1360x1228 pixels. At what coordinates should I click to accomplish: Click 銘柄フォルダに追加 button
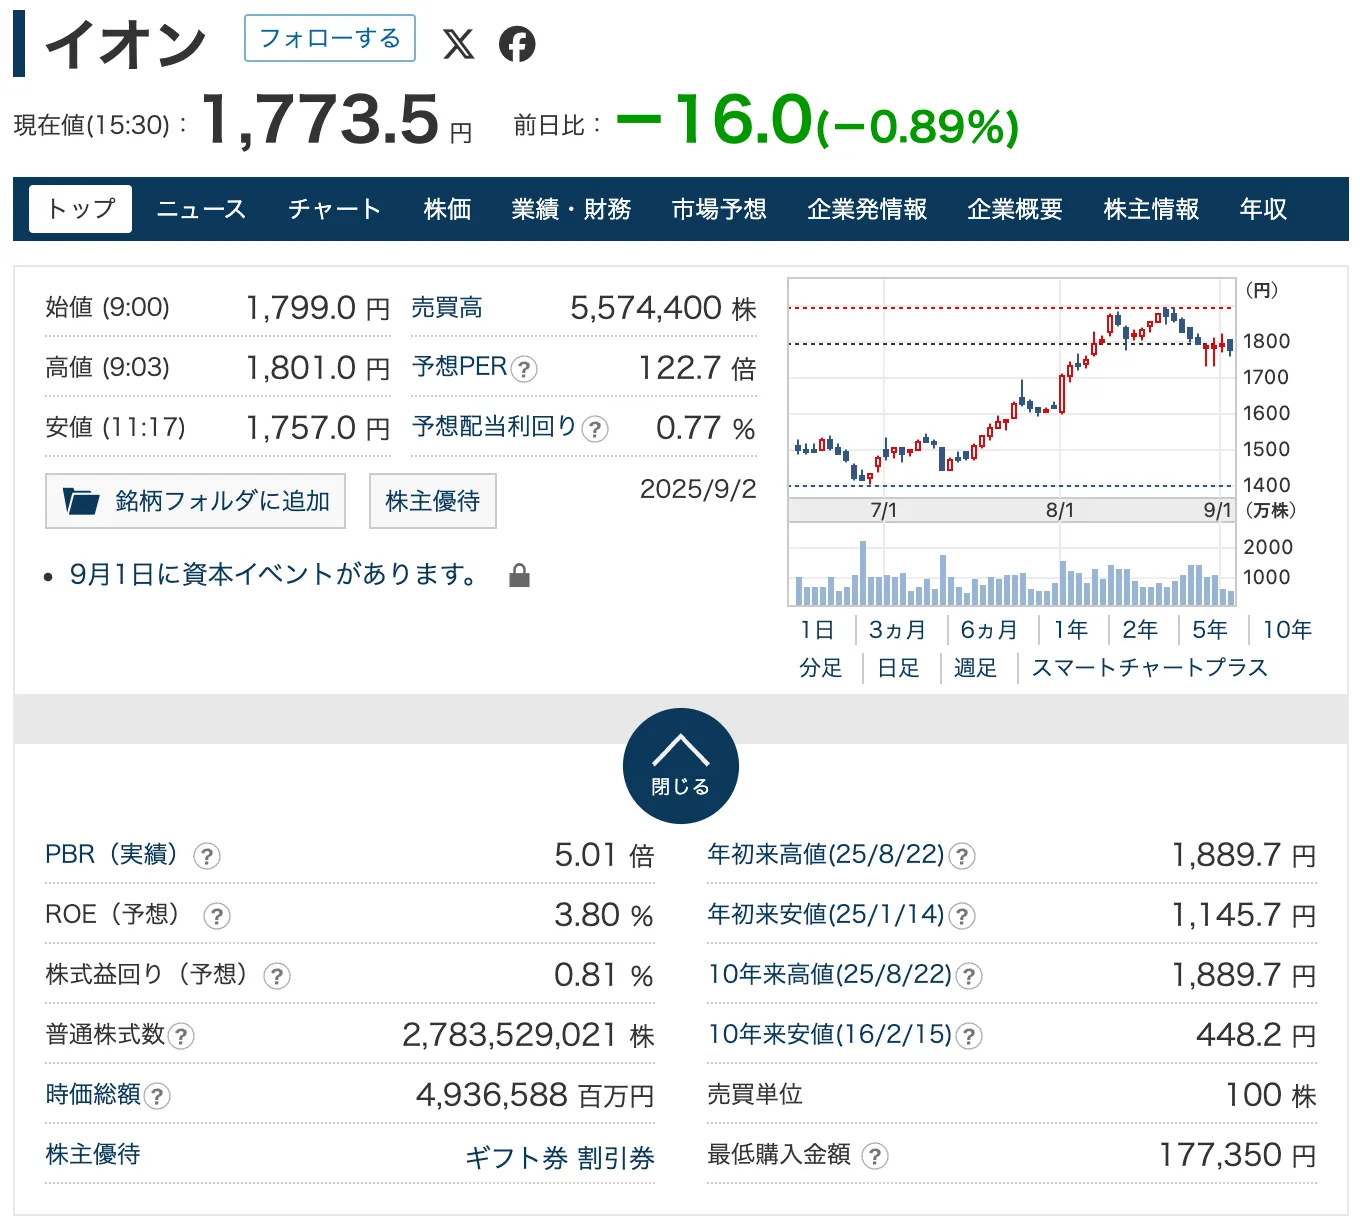(x=196, y=501)
